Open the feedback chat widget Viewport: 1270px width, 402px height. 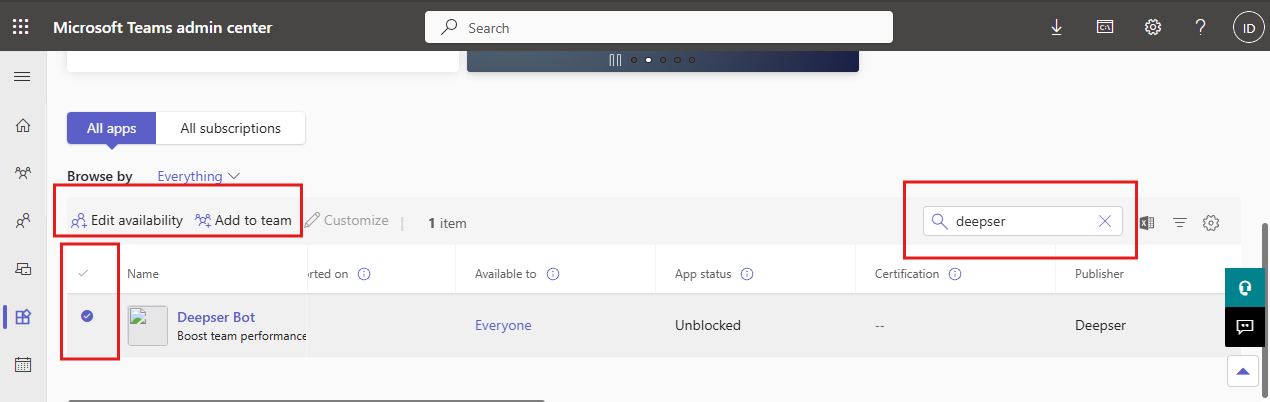click(x=1245, y=327)
